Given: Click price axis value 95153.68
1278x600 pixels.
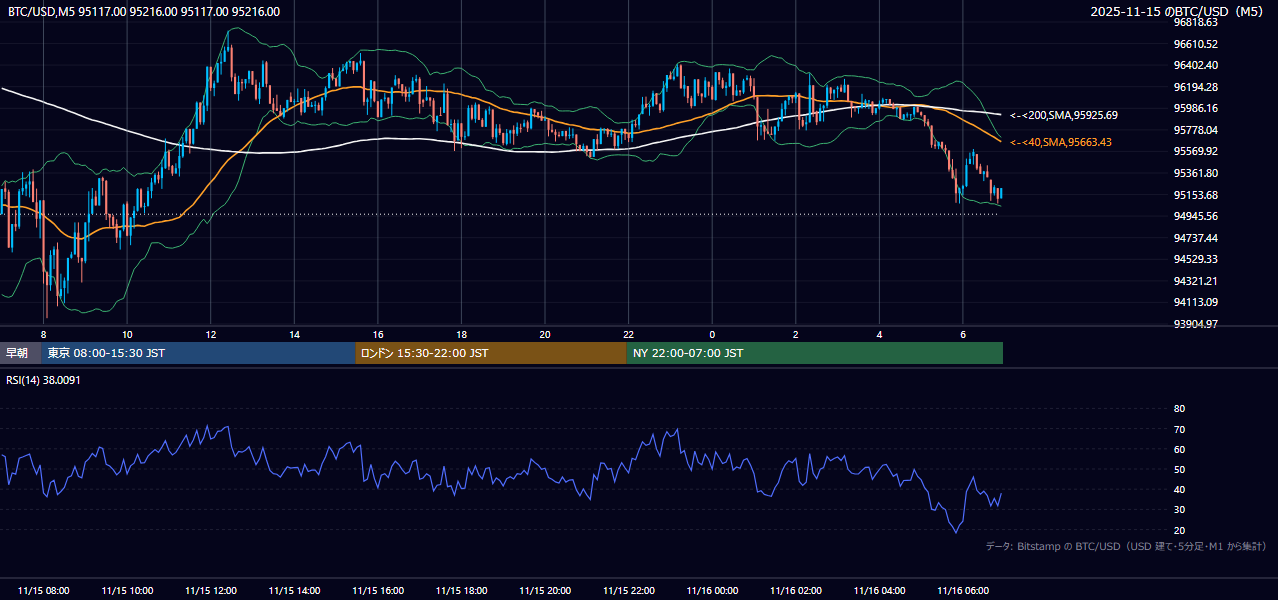Looking at the screenshot, I should (1196, 195).
